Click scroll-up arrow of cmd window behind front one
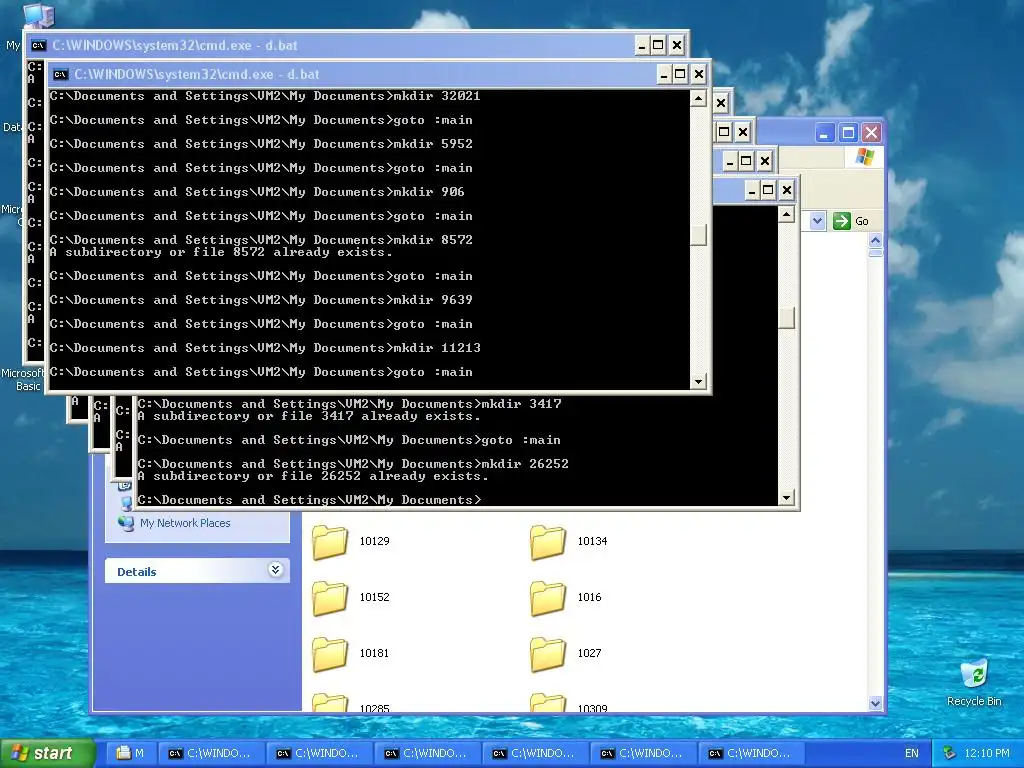This screenshot has height=768, width=1024. click(786, 214)
